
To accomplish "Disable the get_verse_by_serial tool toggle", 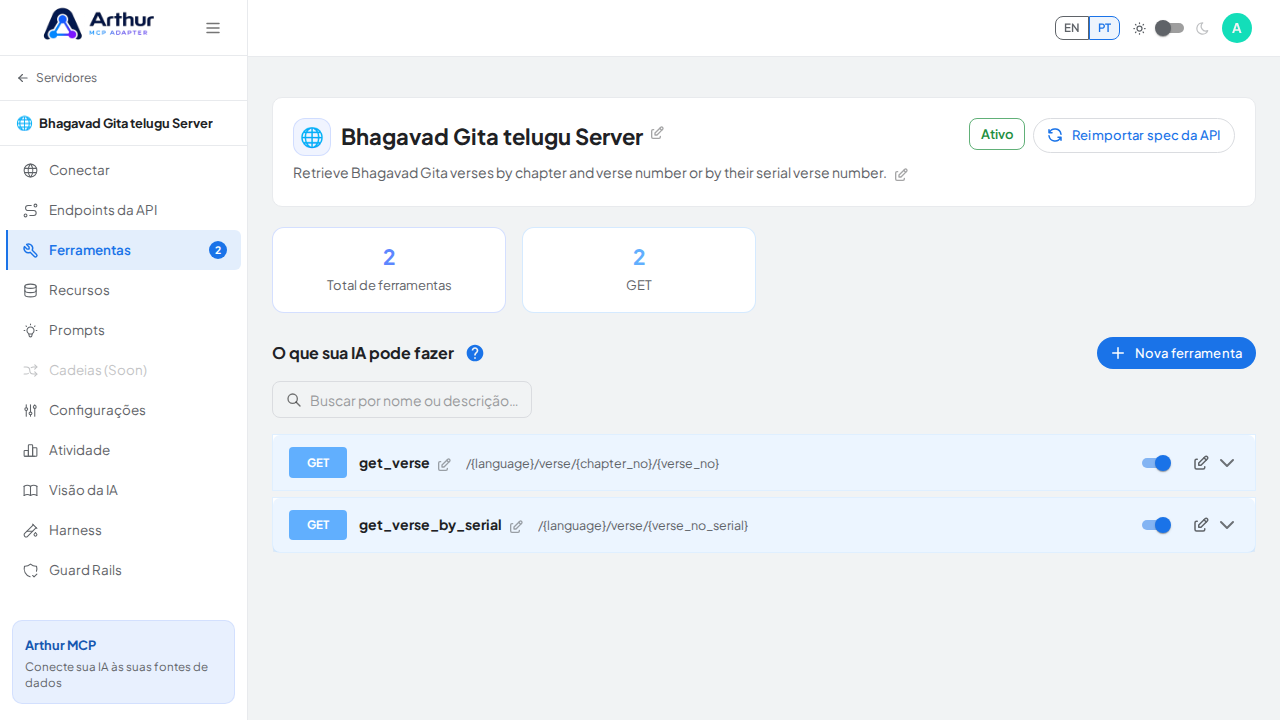I will point(1156,525).
